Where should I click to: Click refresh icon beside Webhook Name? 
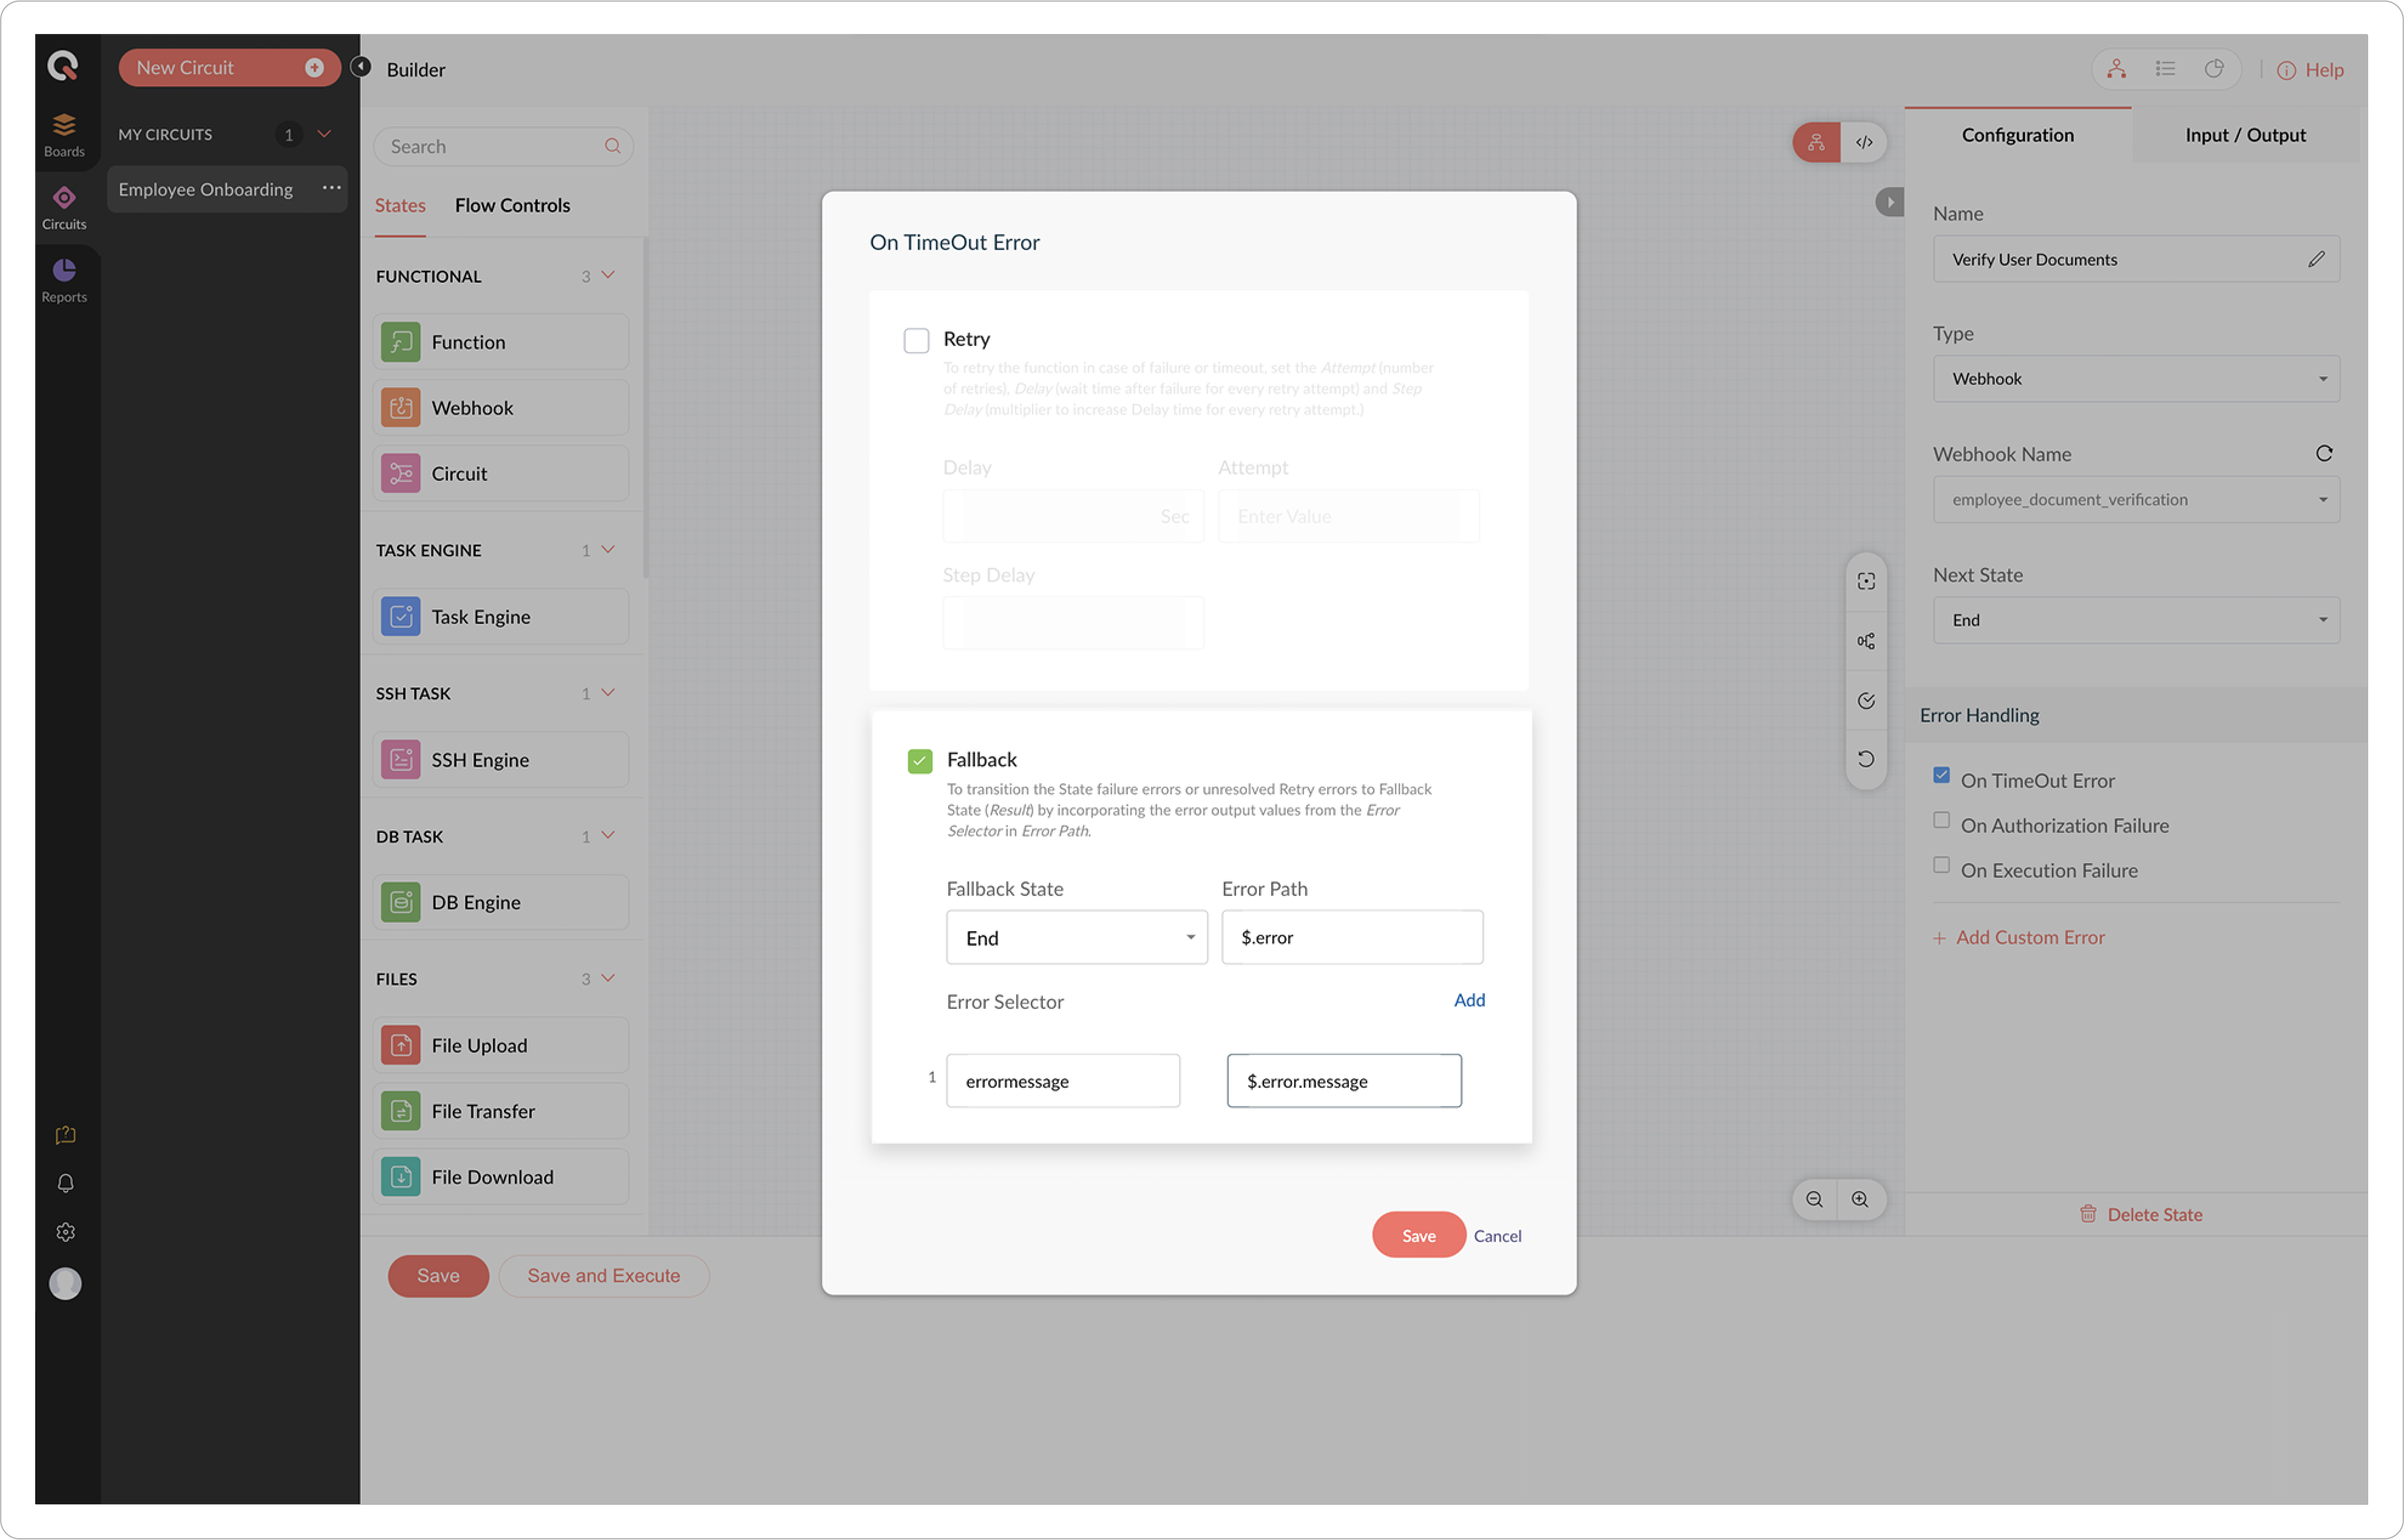point(2324,454)
